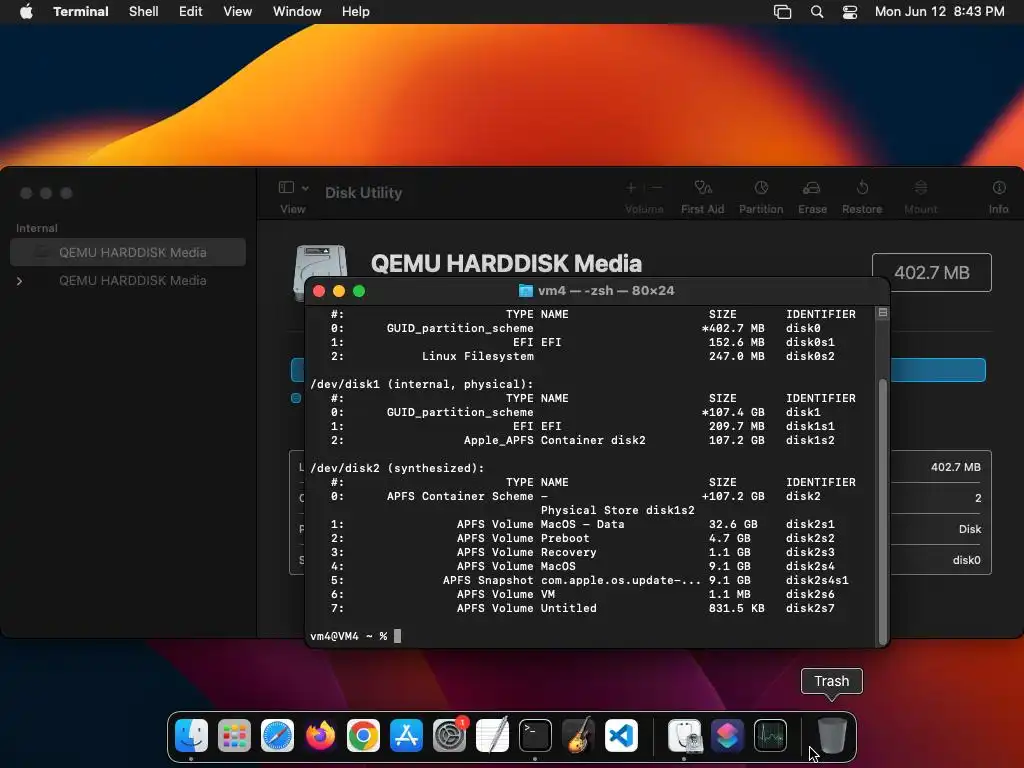This screenshot has width=1024, height=768.
Task: Open the View menu in menu bar
Action: pos(238,12)
